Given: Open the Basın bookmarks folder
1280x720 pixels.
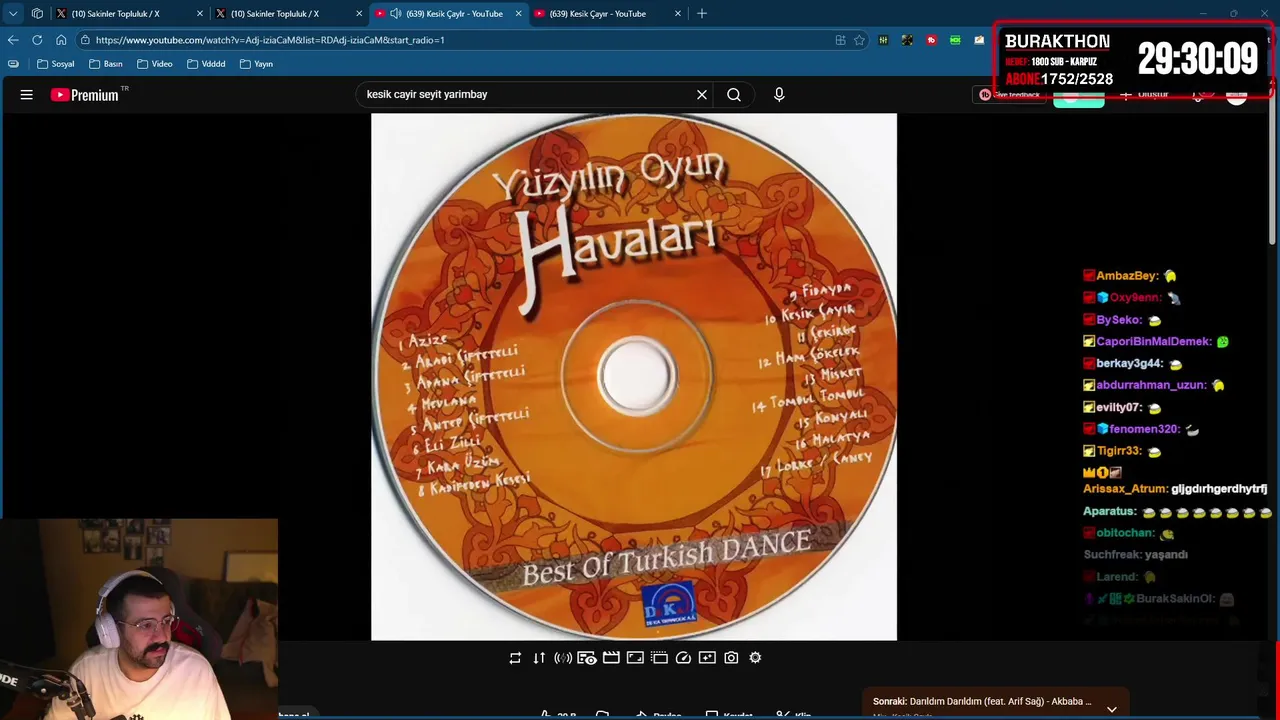Looking at the screenshot, I should [106, 64].
